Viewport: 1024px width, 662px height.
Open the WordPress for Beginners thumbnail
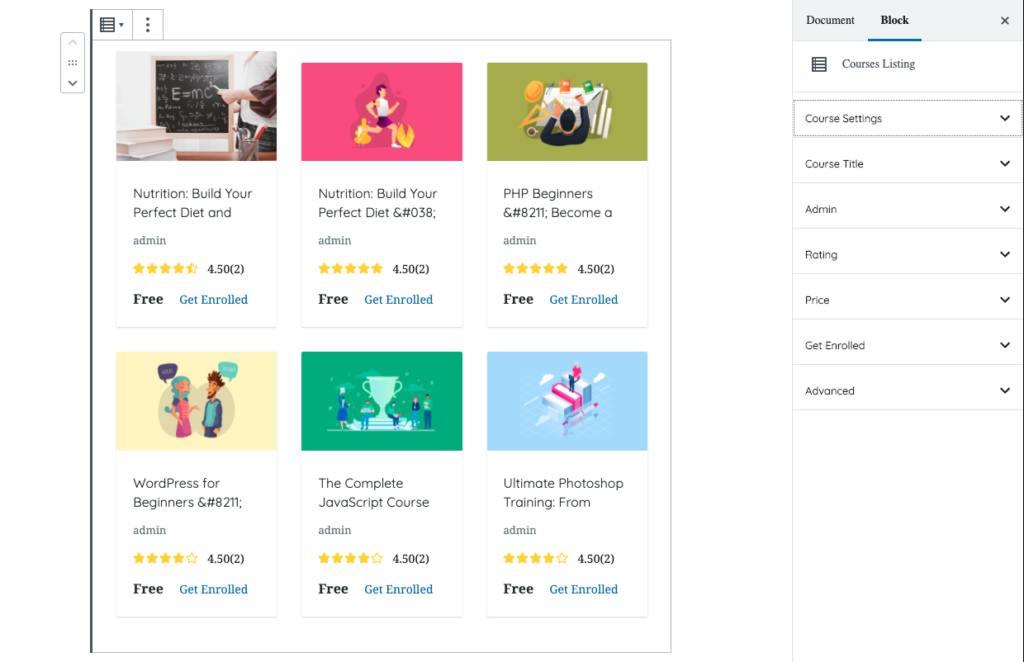click(197, 401)
